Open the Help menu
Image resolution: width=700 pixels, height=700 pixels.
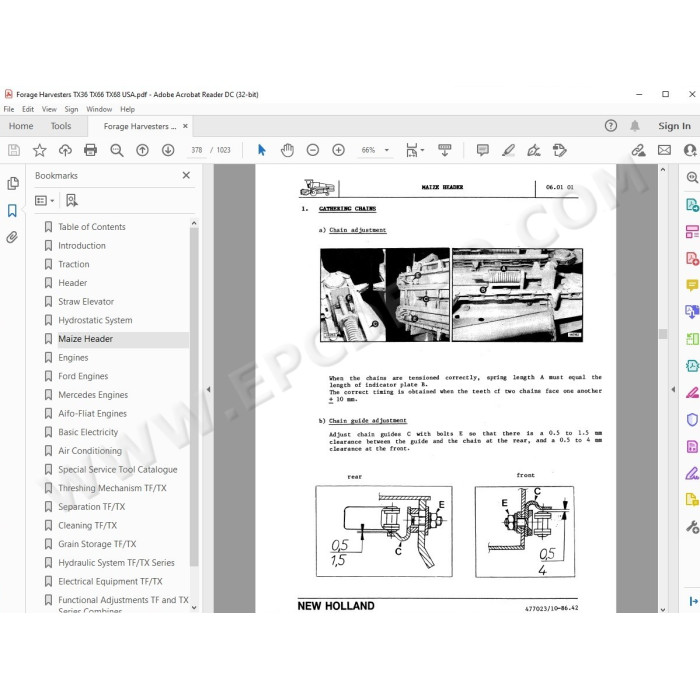127,109
